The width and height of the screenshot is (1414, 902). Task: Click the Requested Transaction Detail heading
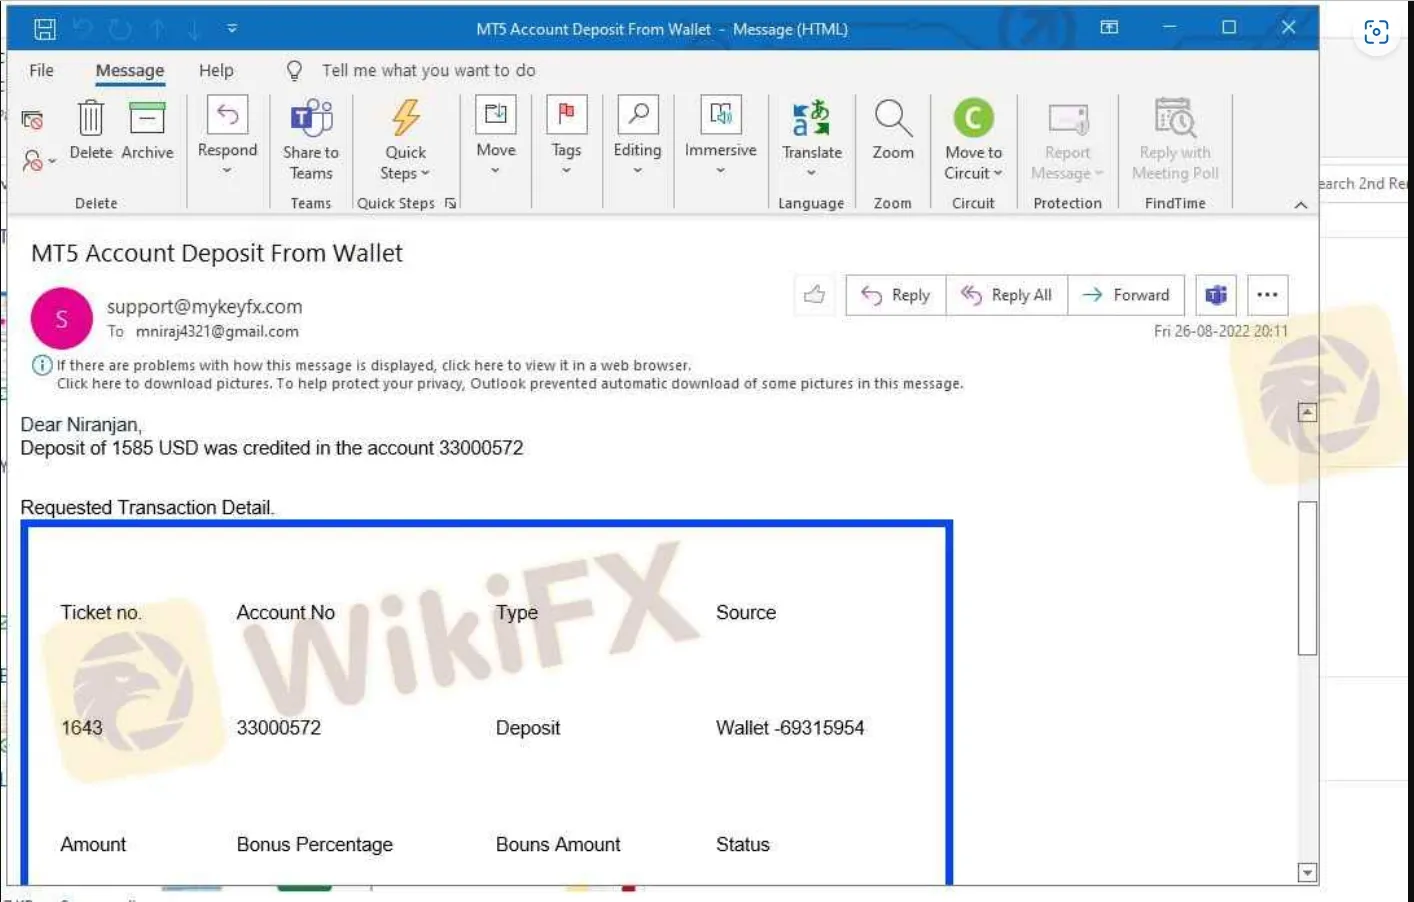pos(147,508)
